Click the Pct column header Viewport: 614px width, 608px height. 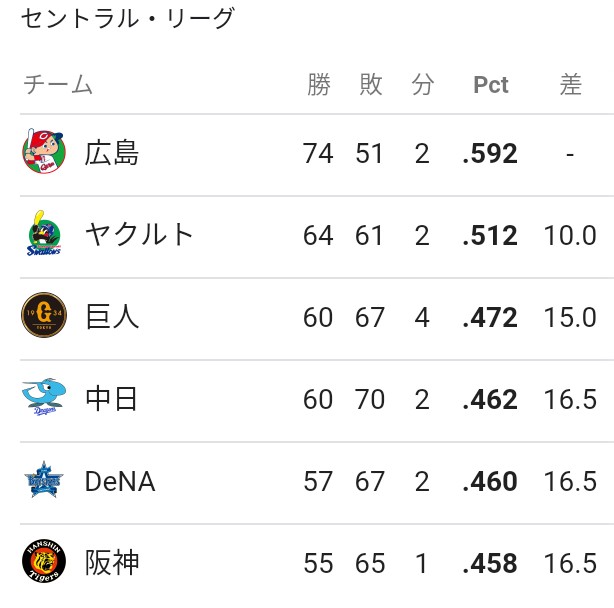[x=491, y=85]
